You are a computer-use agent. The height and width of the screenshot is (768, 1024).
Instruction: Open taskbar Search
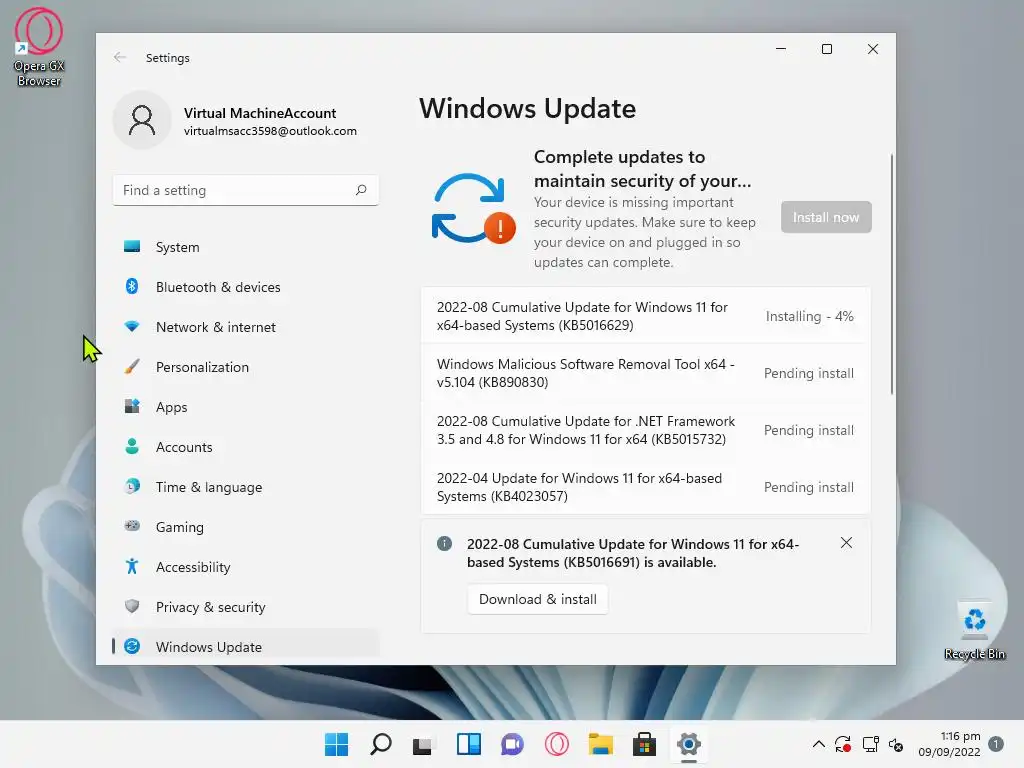(380, 744)
